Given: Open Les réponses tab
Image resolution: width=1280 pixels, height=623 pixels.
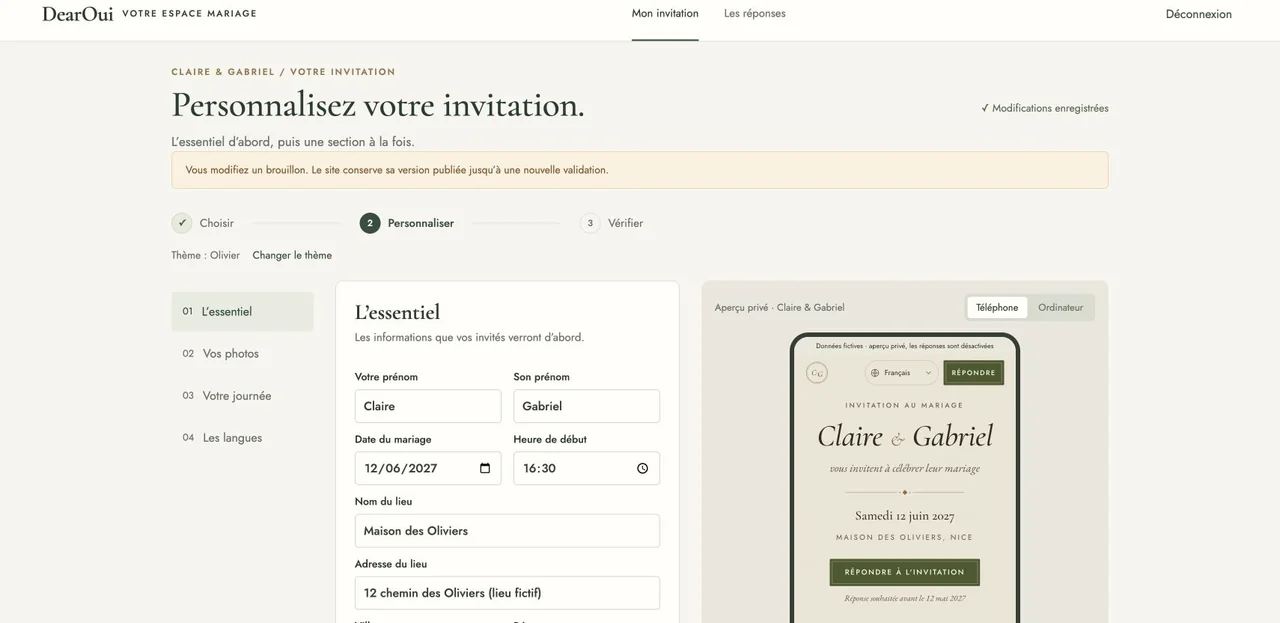Looking at the screenshot, I should tap(755, 14).
